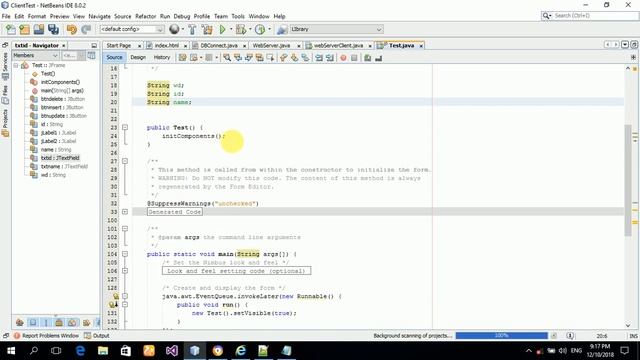The image size is (640, 360).
Task: Toggle sixth filter button at Navigator bottom
Action: point(86,323)
